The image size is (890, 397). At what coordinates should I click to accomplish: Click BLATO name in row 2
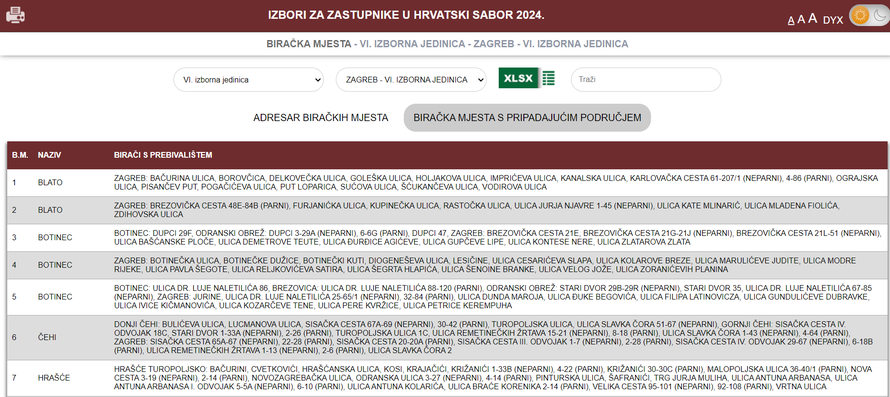click(50, 210)
